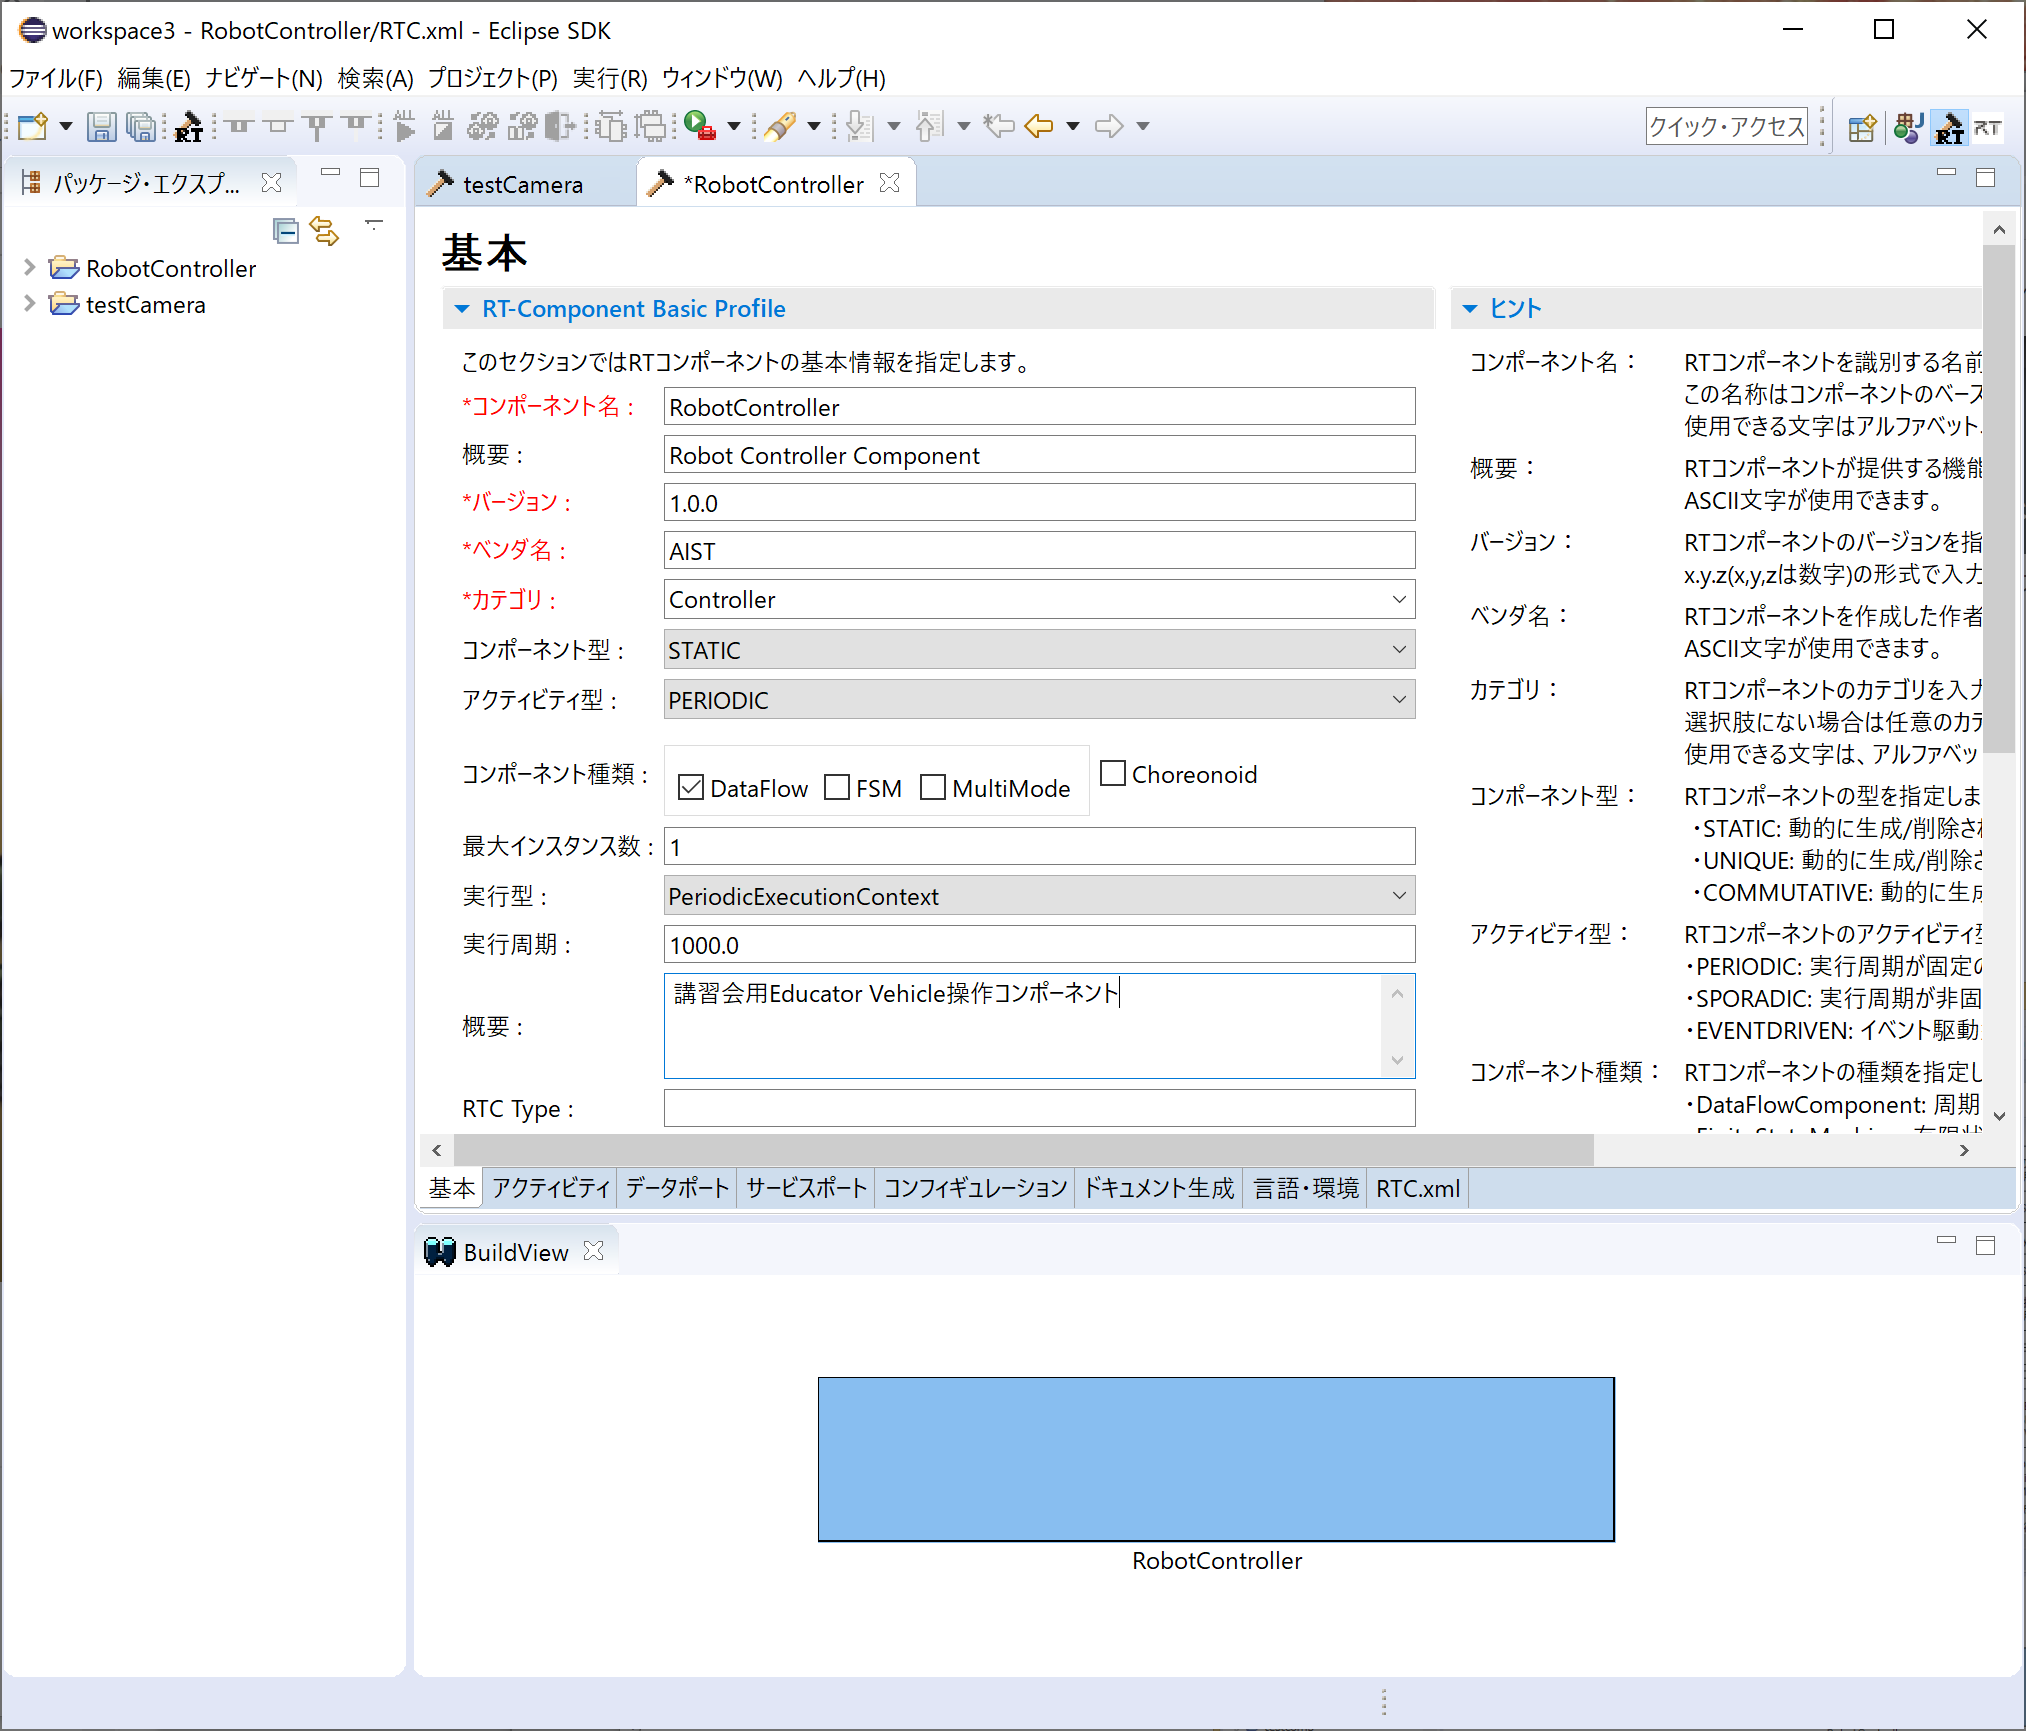The height and width of the screenshot is (1731, 2026).
Task: Click the Save (floppy disk) toolbar icon
Action: point(101,126)
